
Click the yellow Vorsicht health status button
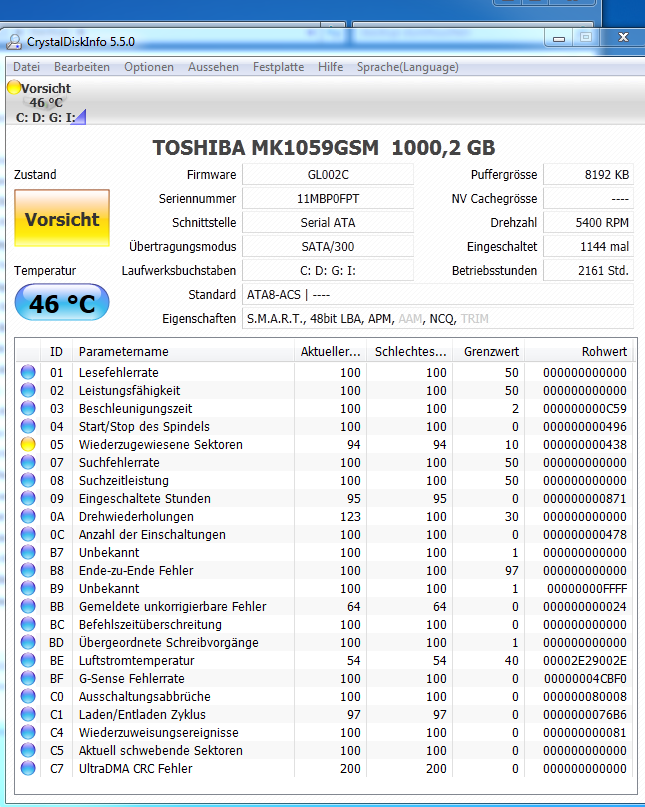(x=62, y=218)
